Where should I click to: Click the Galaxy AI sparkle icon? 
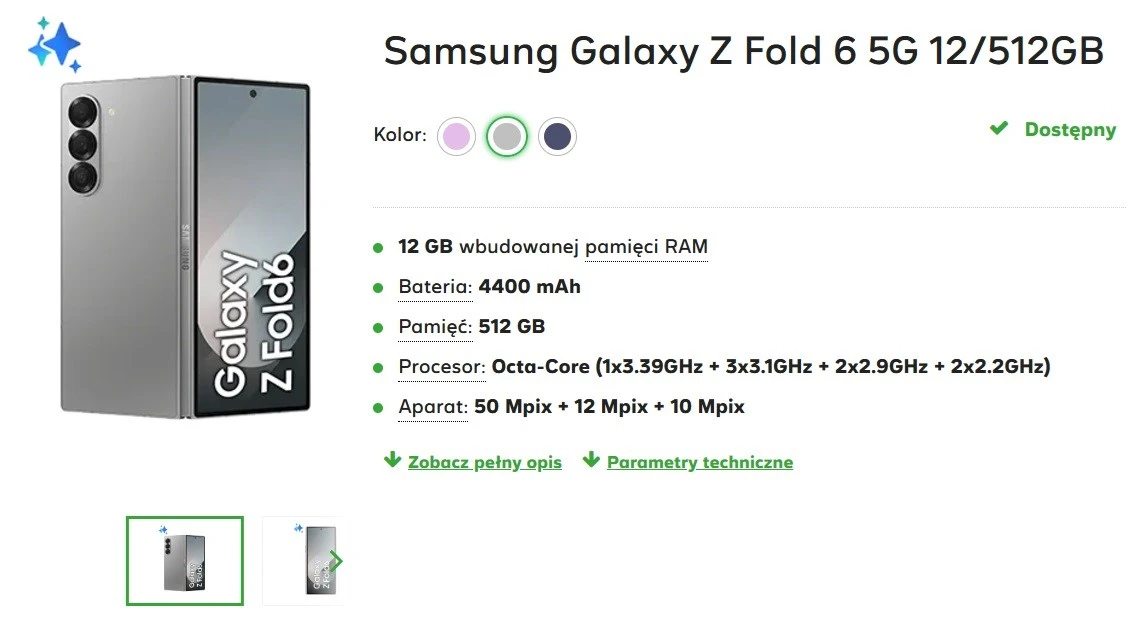54,45
